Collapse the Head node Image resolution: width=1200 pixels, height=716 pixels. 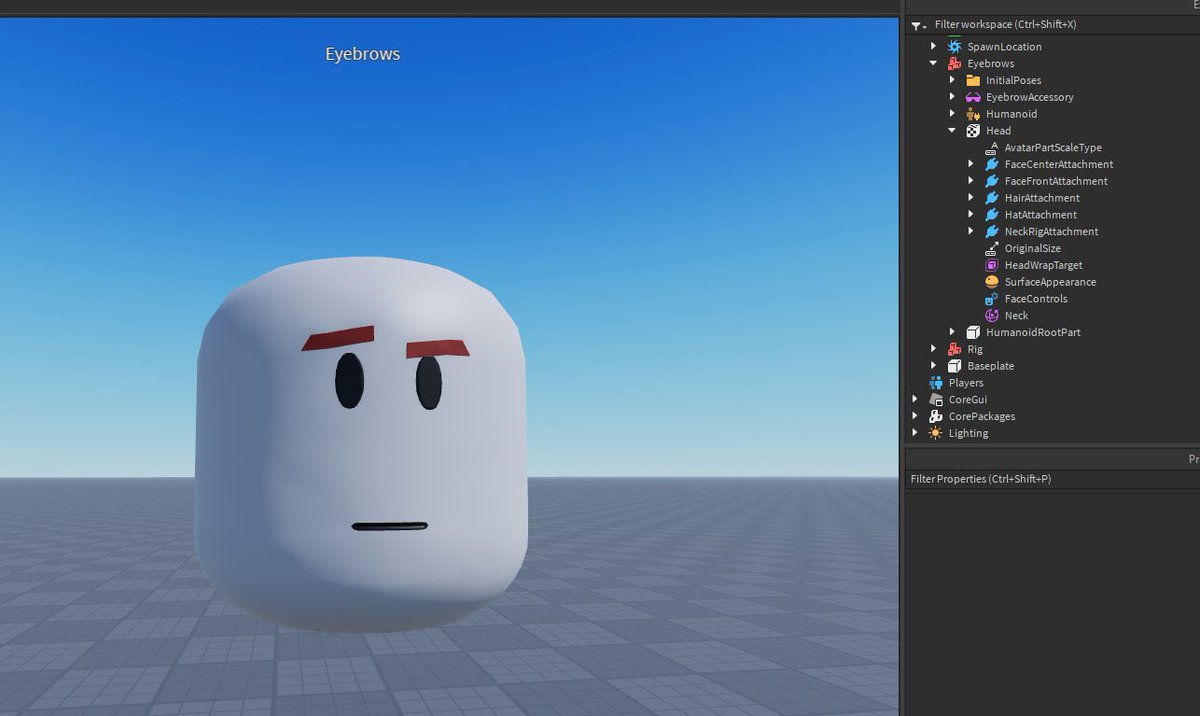(953, 131)
